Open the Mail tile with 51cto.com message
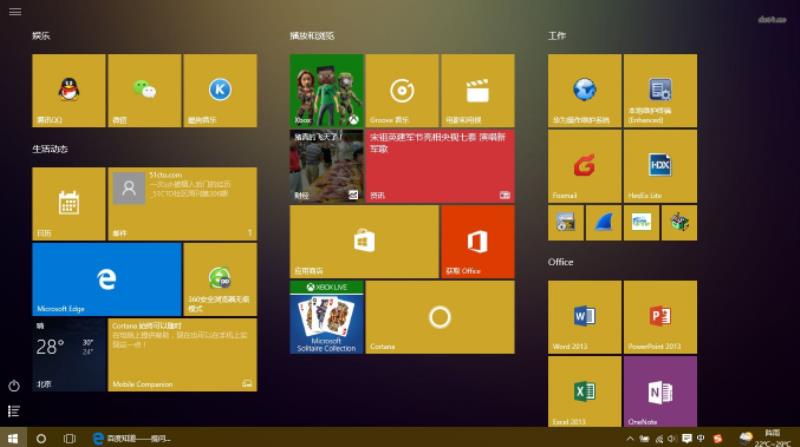 click(182, 204)
